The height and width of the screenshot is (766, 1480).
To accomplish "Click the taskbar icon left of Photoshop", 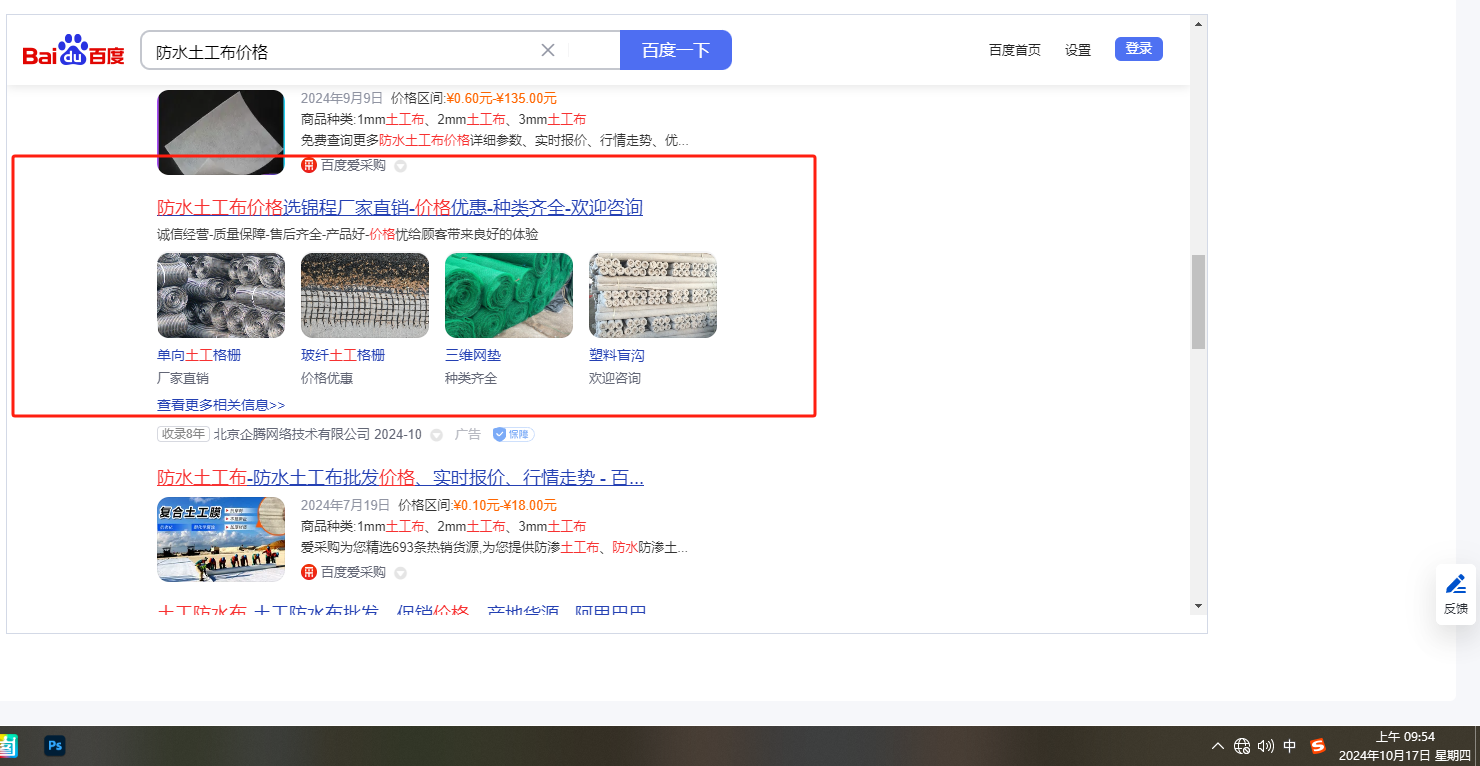I will click(8, 746).
